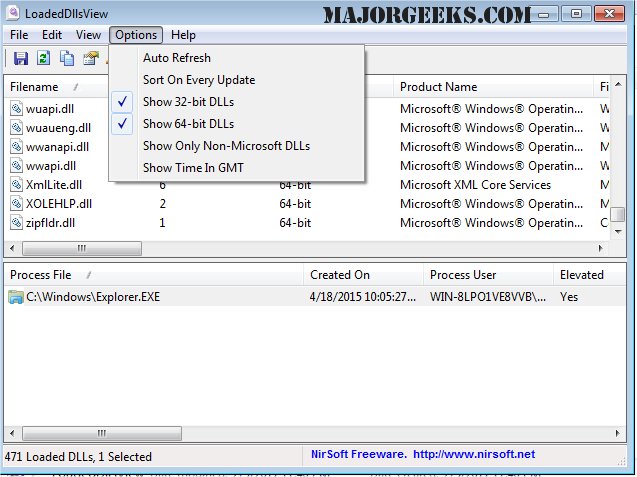Open the Edit menu

(x=52, y=35)
